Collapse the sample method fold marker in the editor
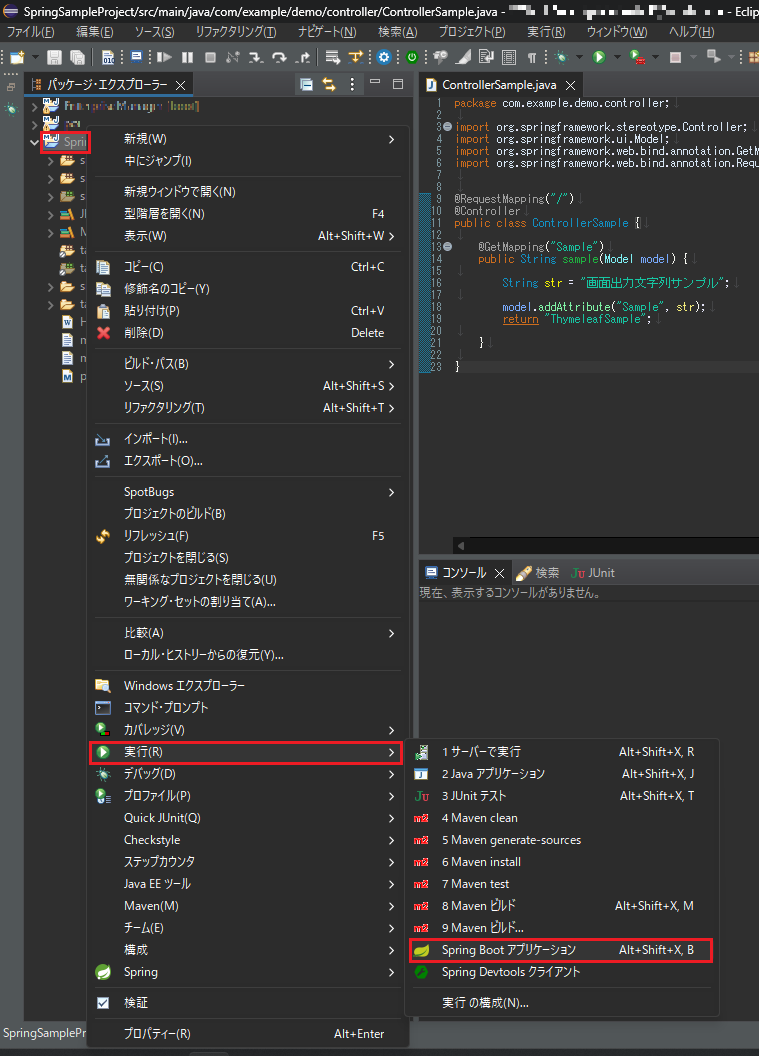The image size is (759, 1056). tap(447, 247)
